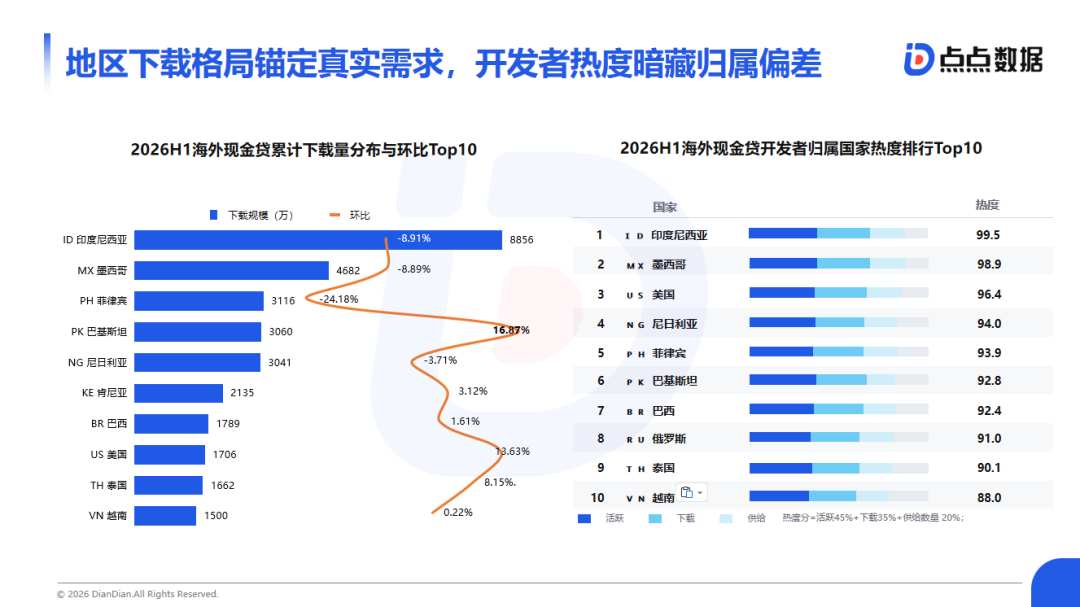Click the PH 菲律宾 download bar
Screen dimensions: 1080x607
pyautogui.click(x=198, y=300)
